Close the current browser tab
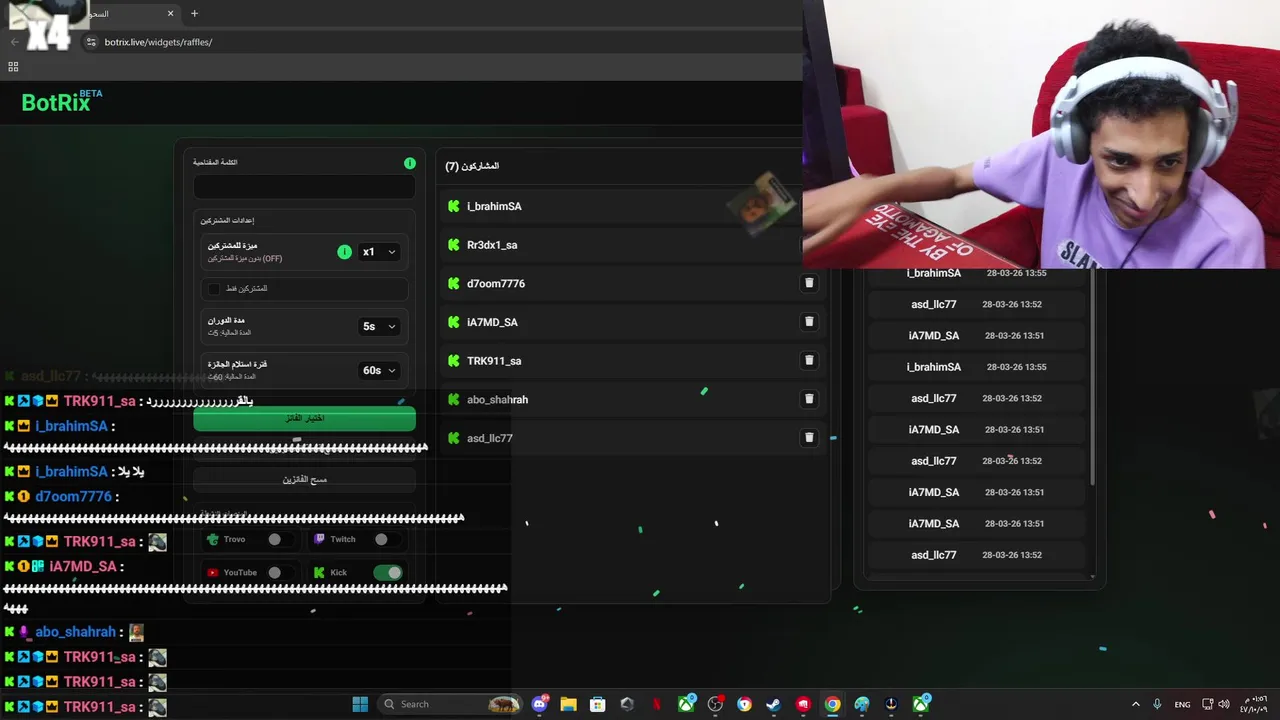The width and height of the screenshot is (1280, 720). (x=170, y=14)
